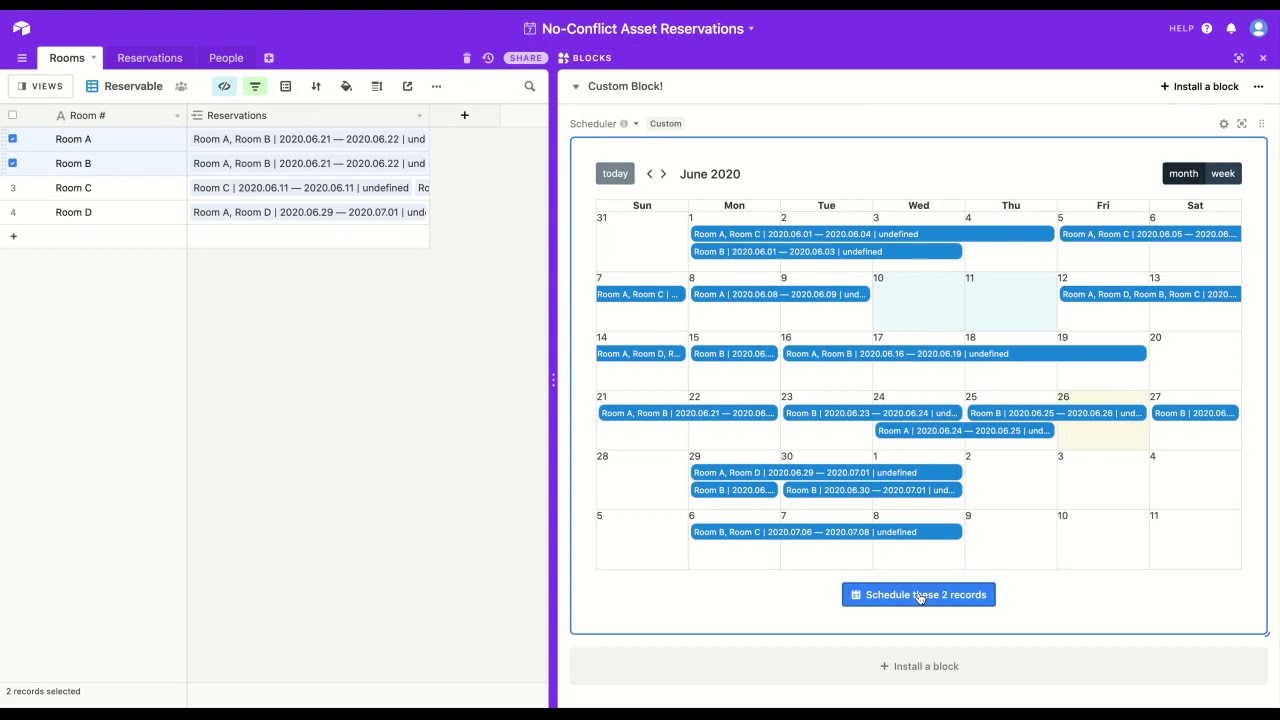This screenshot has height=720, width=1280.
Task: Open the color records paint bucket icon
Action: pyautogui.click(x=346, y=87)
